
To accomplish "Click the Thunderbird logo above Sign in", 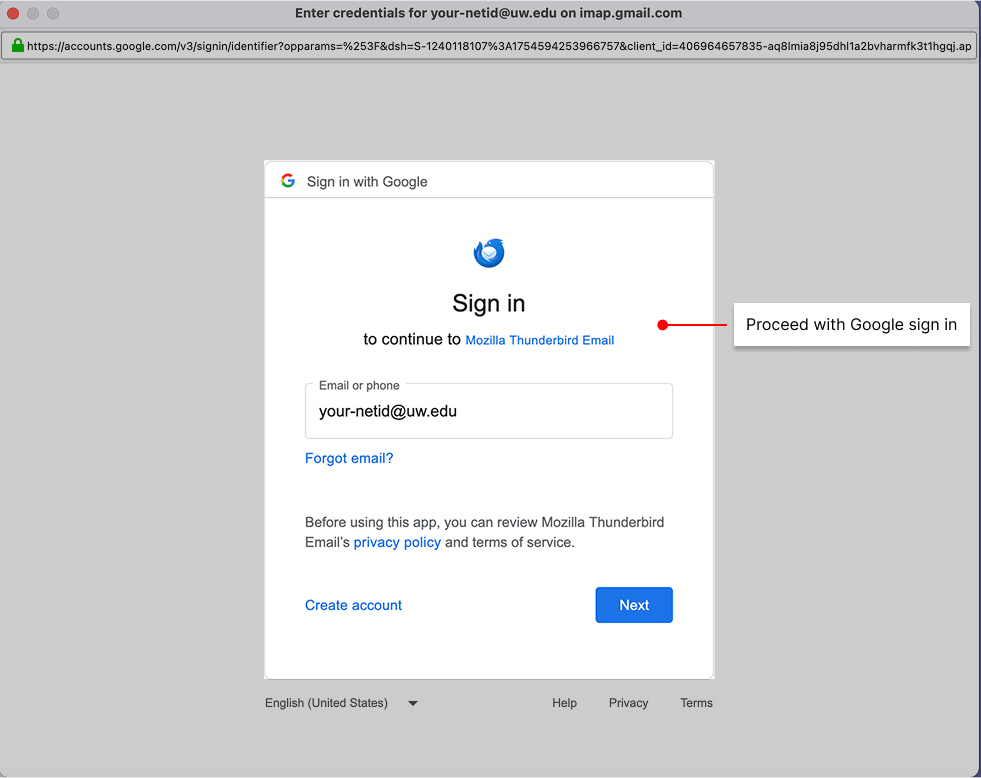I will (x=489, y=252).
